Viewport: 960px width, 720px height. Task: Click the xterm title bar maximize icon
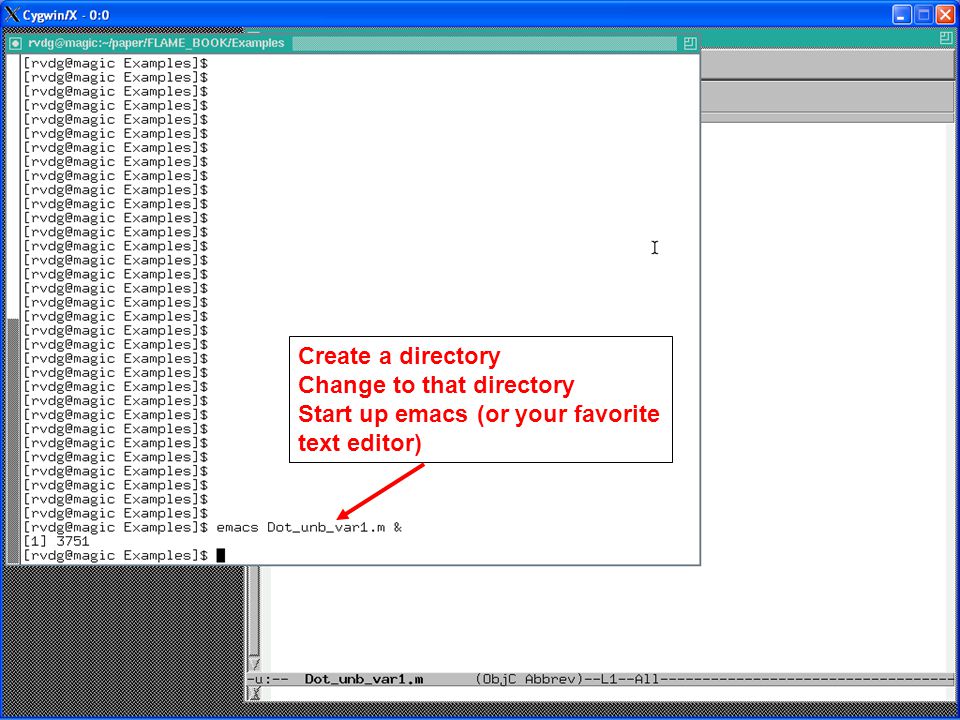(x=690, y=43)
